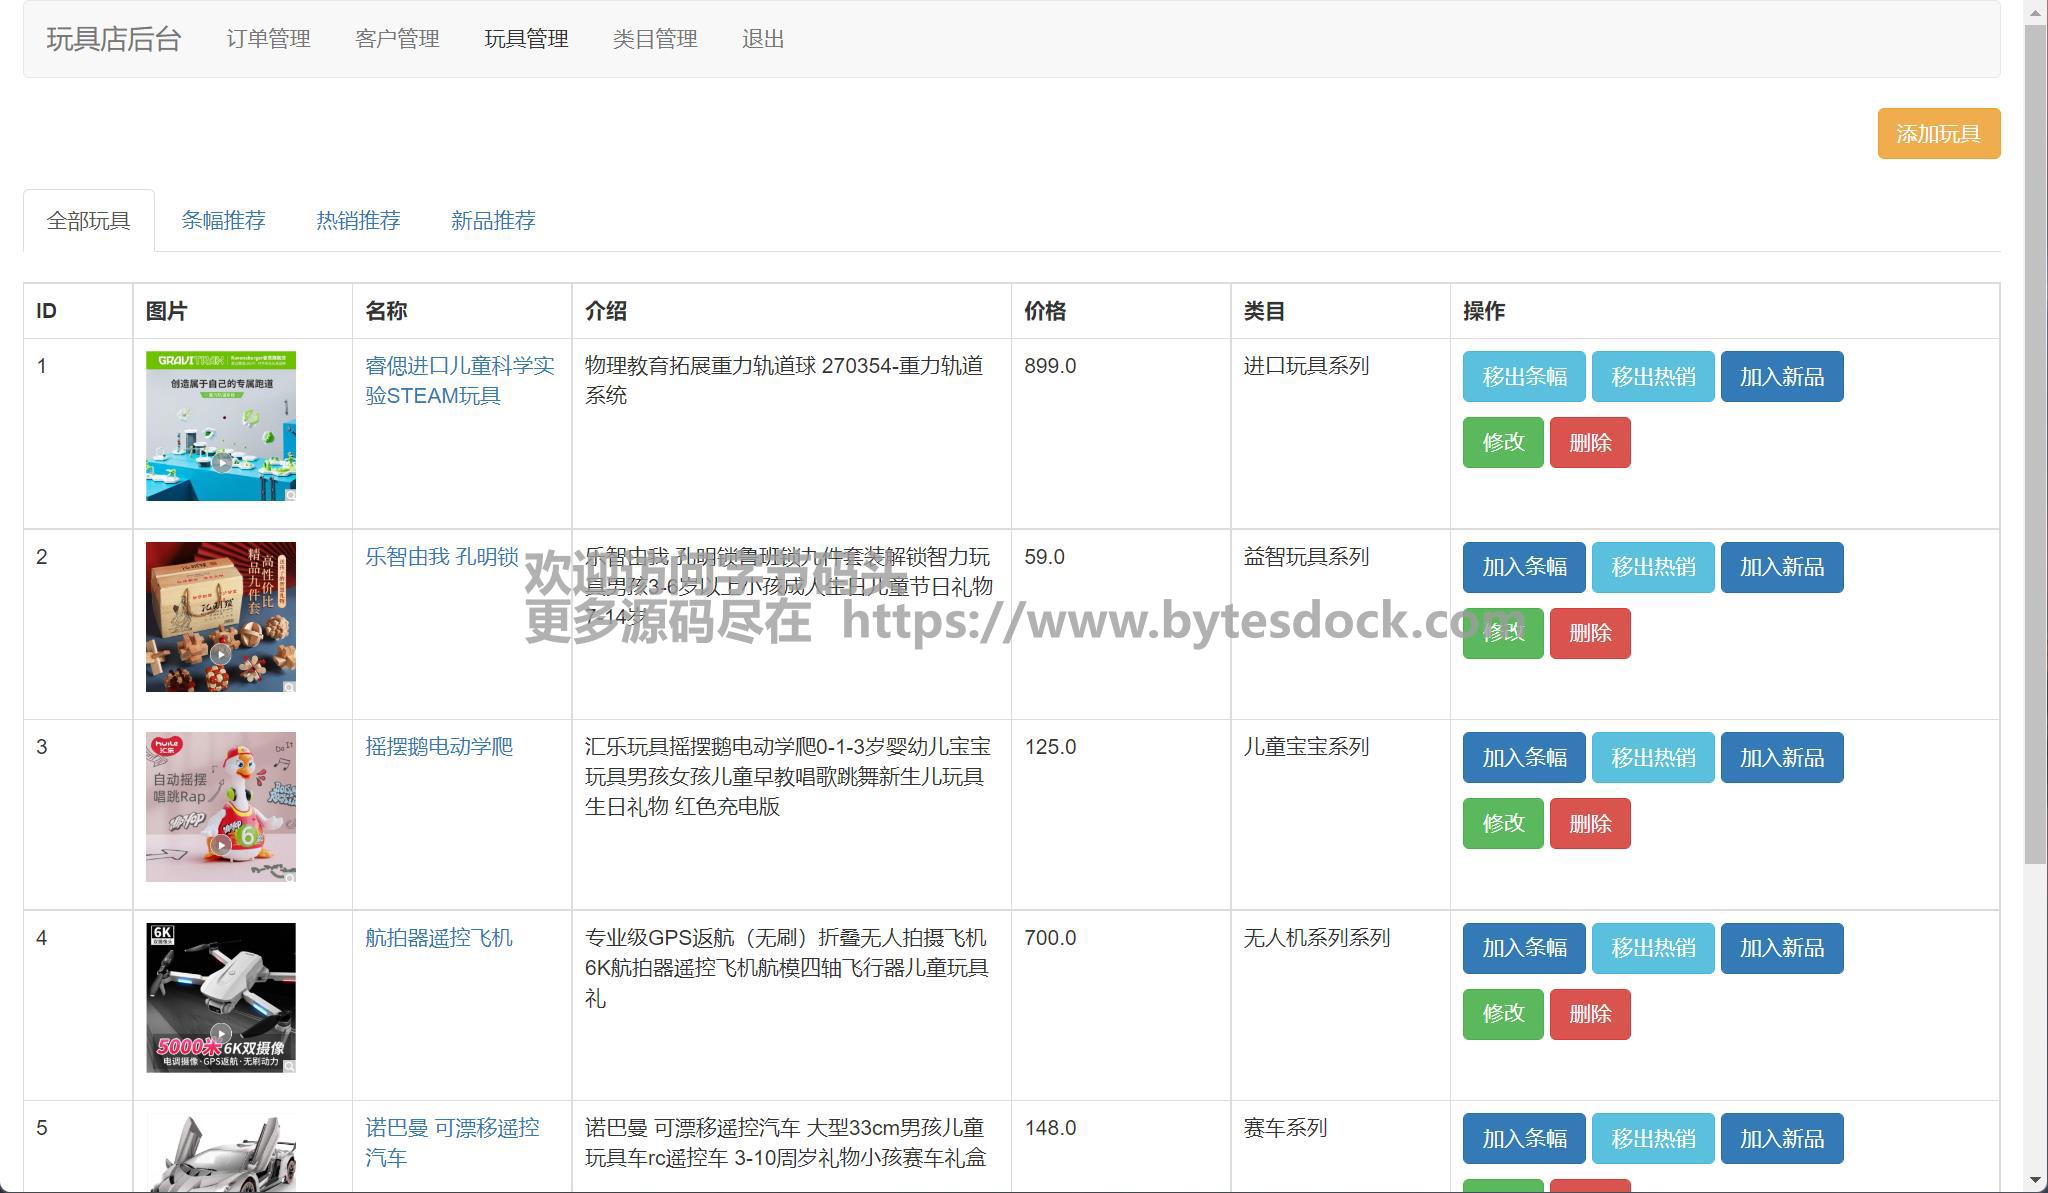Click 修改 for 摇摆鹅电动学爬 row
2048x1193 pixels.
(x=1502, y=823)
